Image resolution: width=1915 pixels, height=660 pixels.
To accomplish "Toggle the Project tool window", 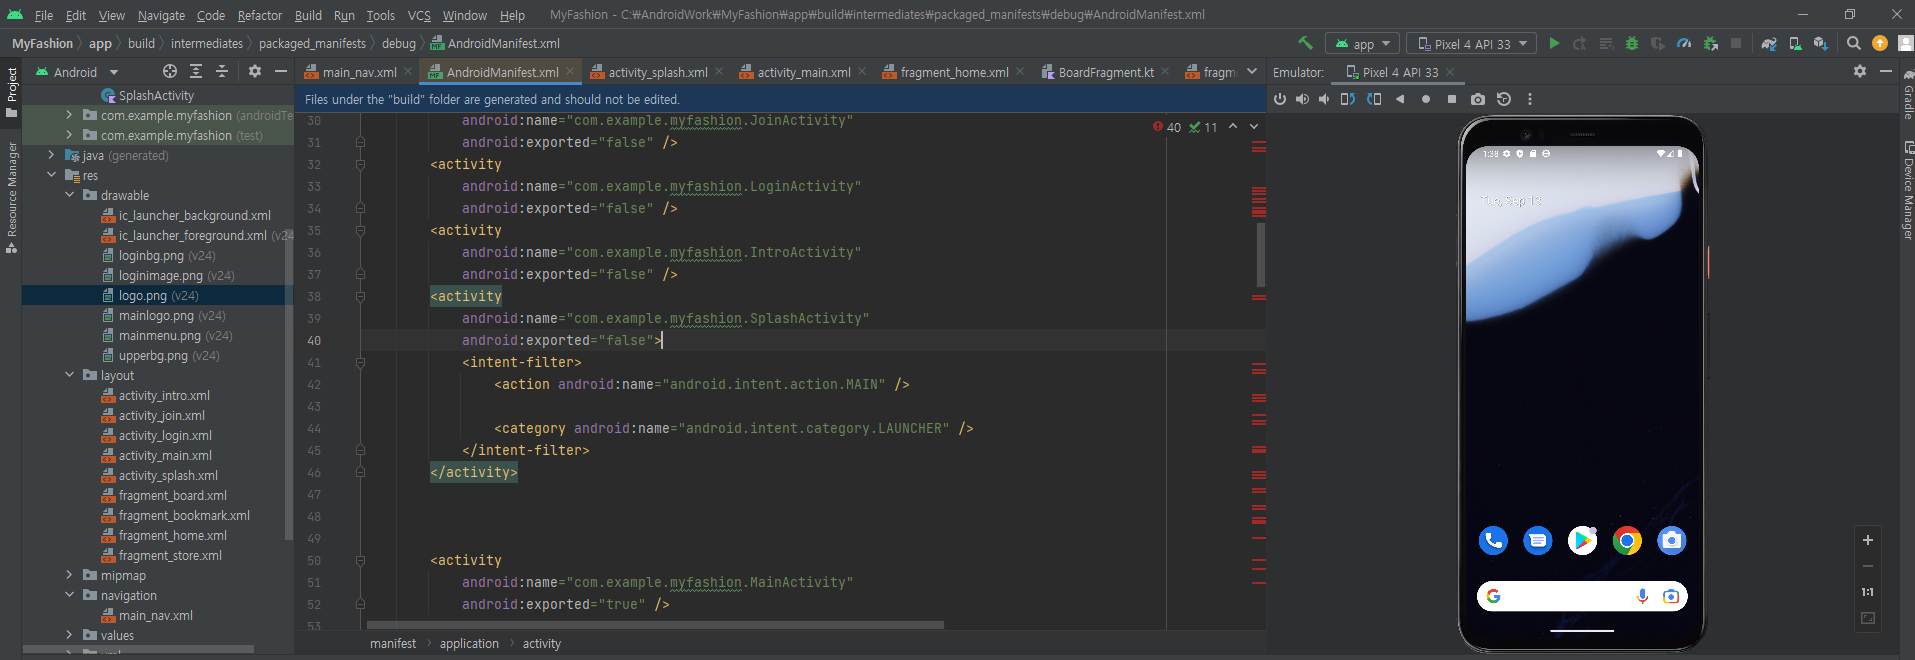I will click(x=11, y=91).
